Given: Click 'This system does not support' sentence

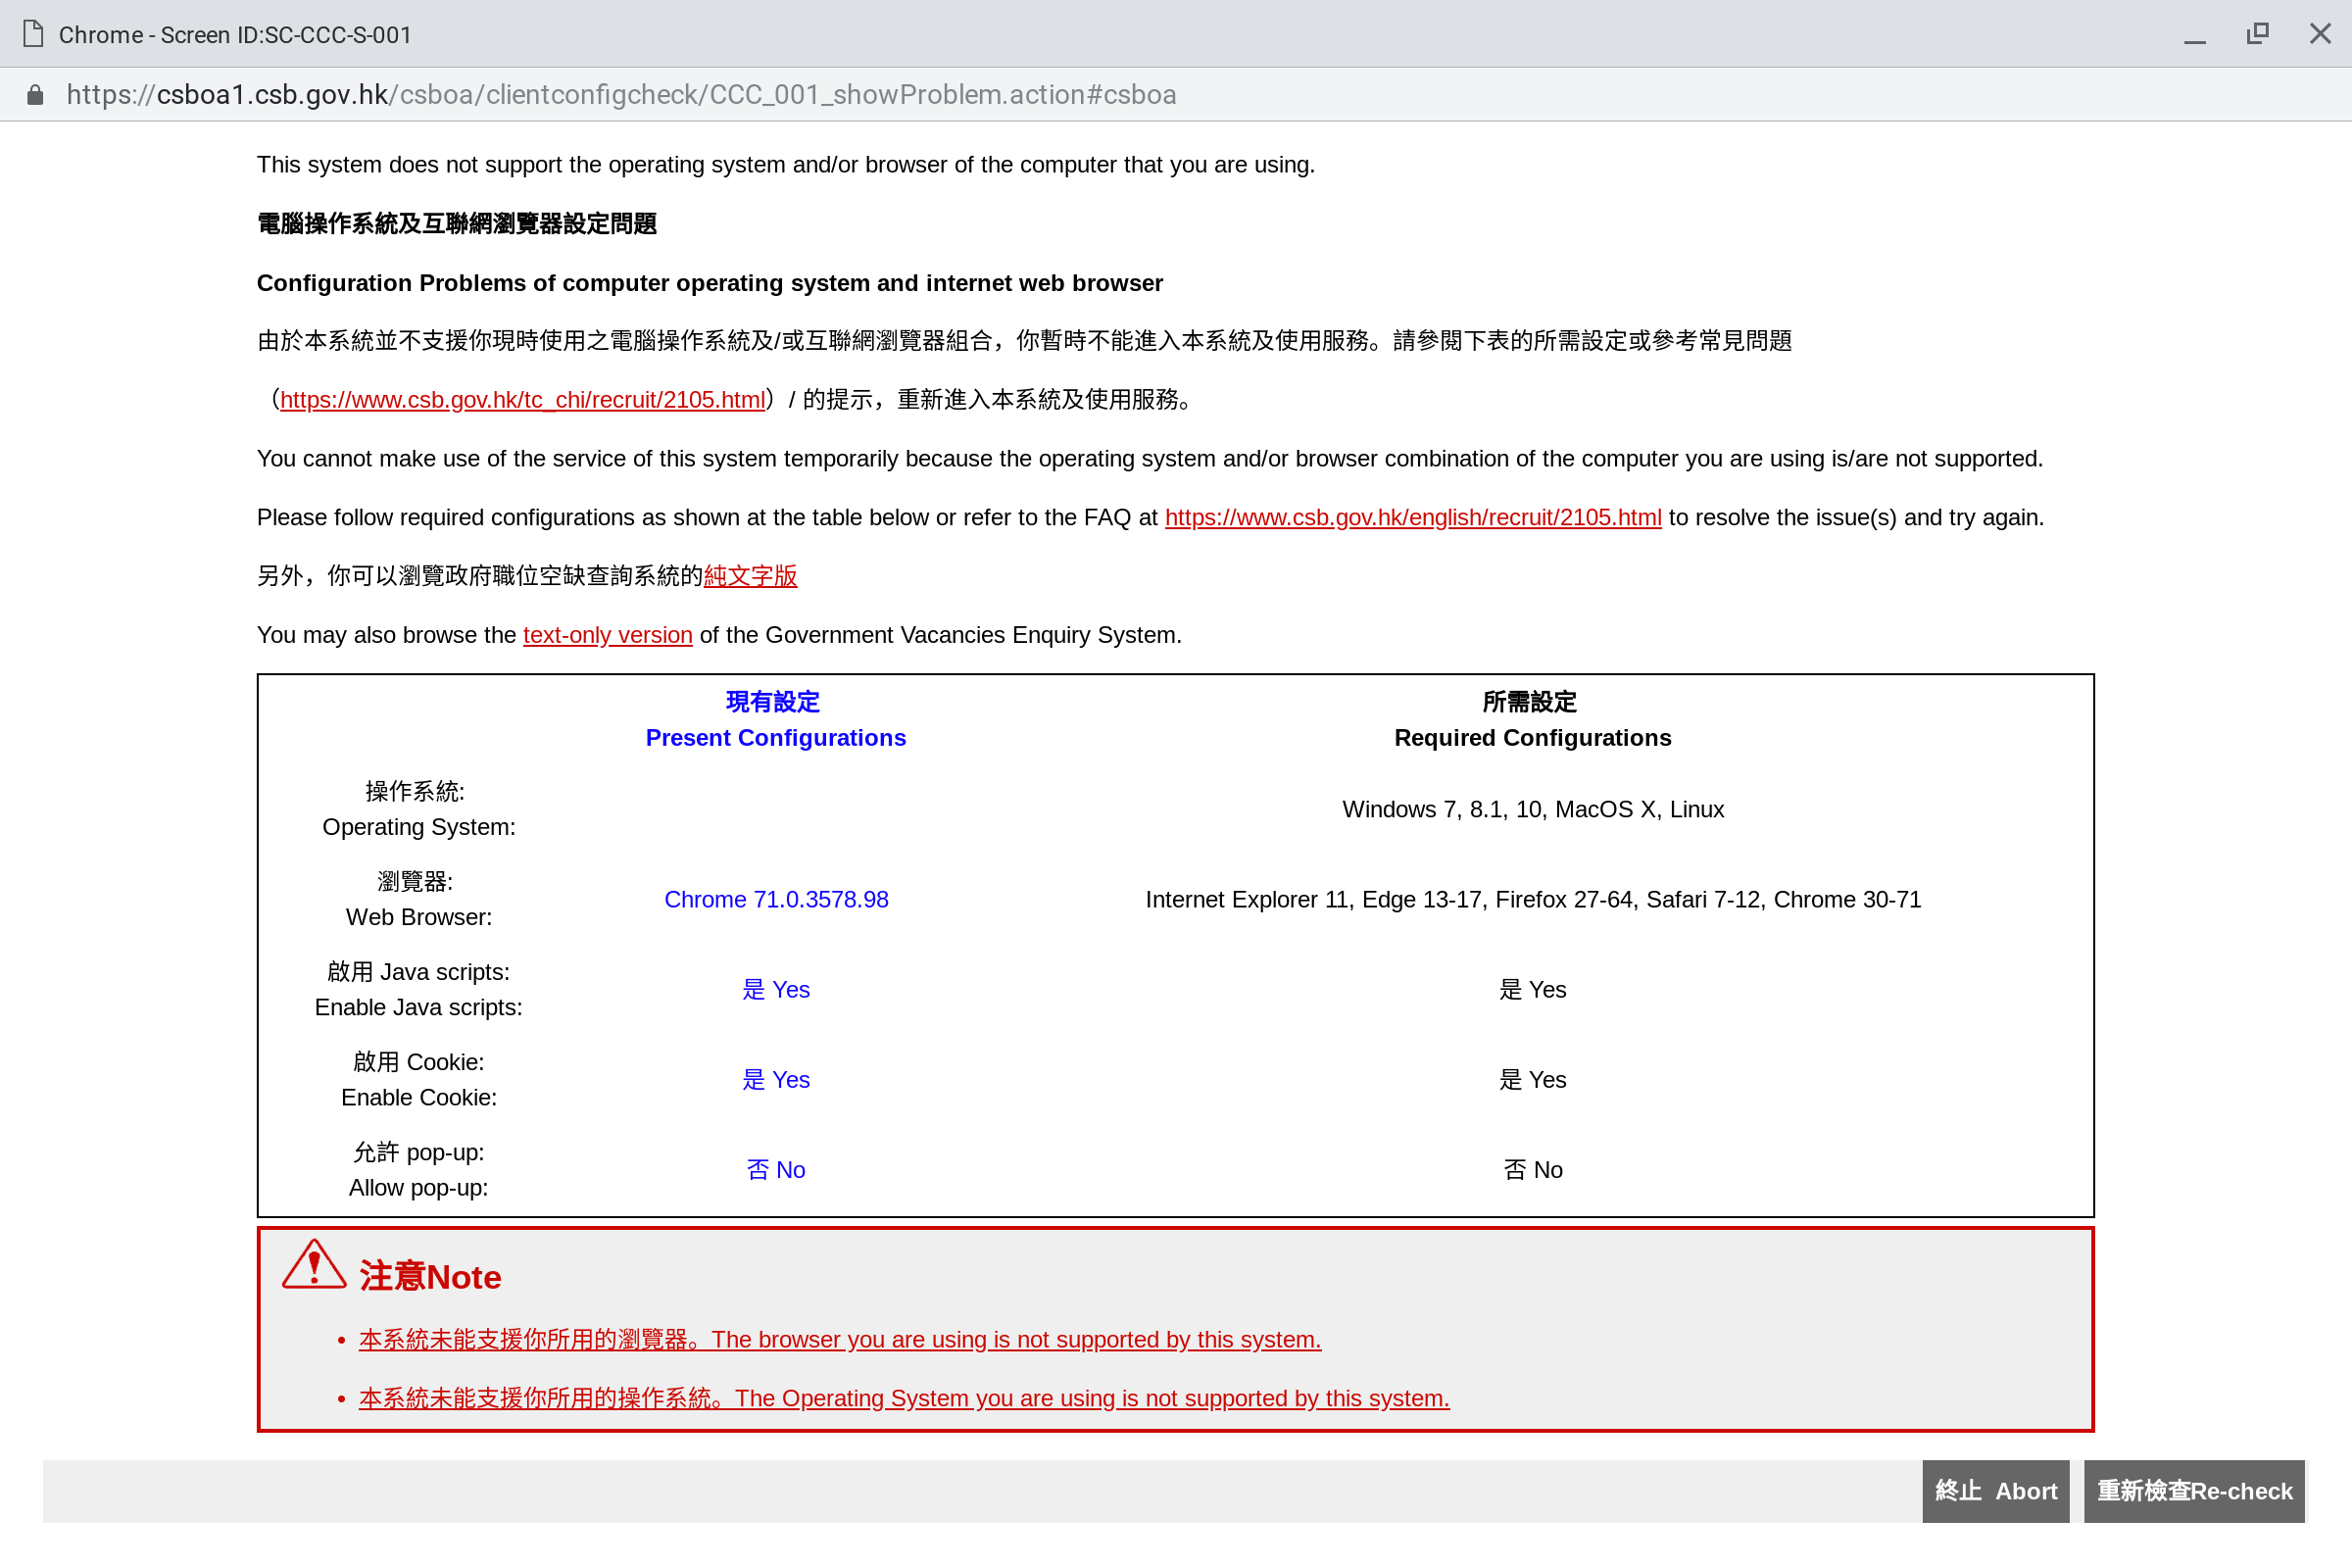Looking at the screenshot, I should point(786,165).
